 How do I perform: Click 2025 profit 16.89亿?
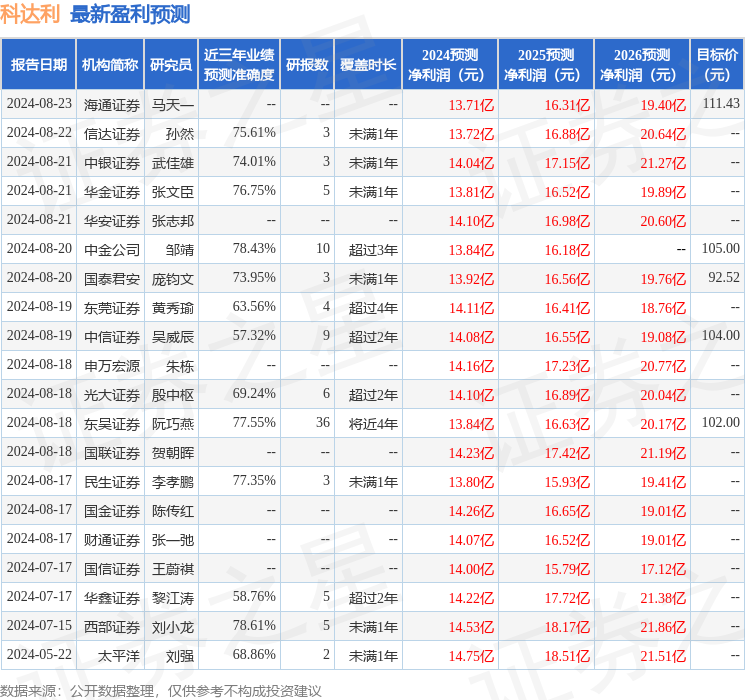[567, 395]
